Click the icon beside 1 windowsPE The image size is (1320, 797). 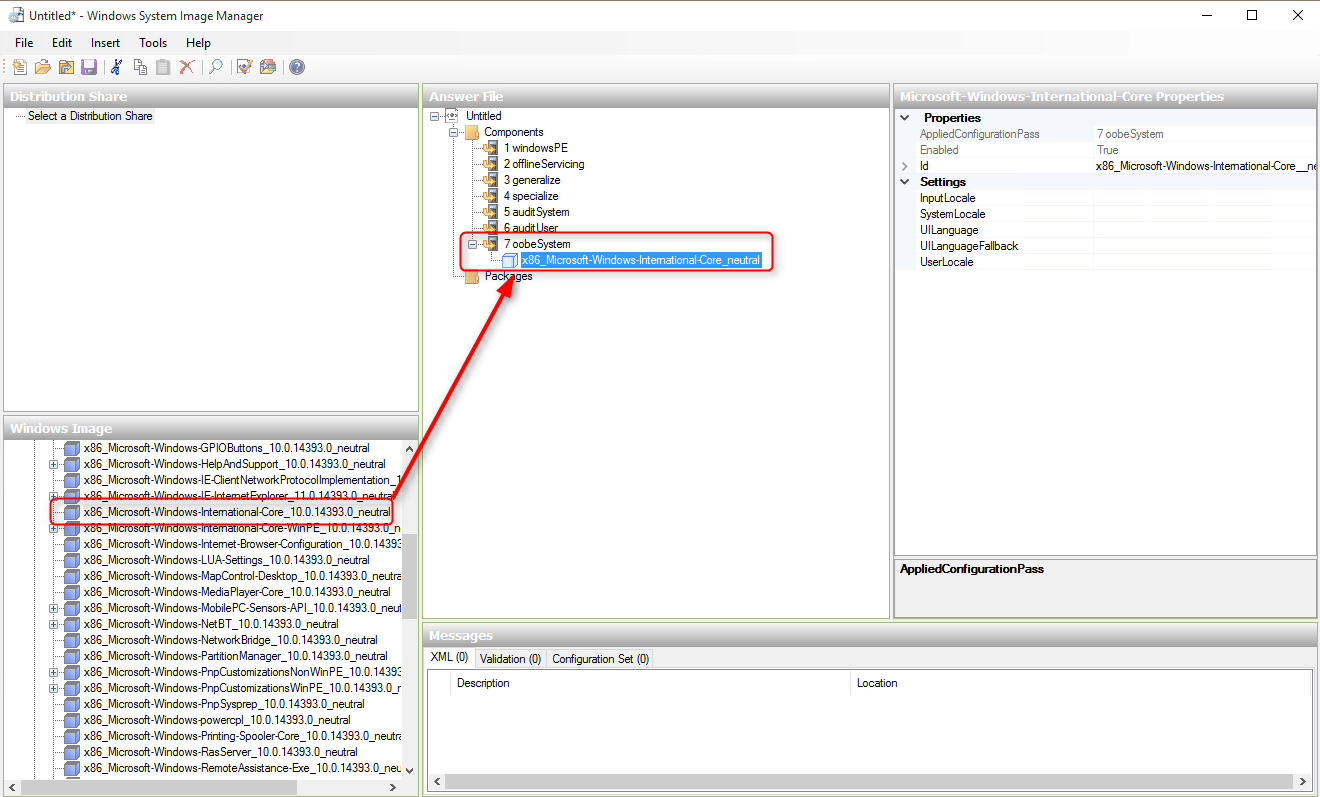click(490, 148)
